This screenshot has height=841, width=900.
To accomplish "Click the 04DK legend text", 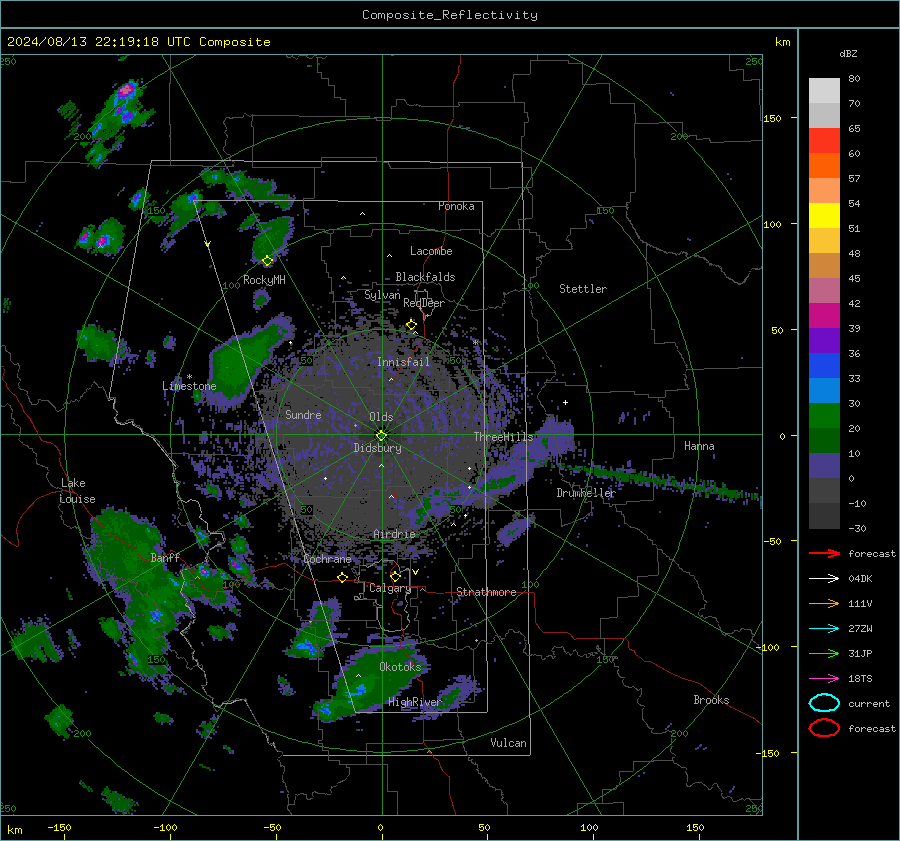I will coord(860,578).
